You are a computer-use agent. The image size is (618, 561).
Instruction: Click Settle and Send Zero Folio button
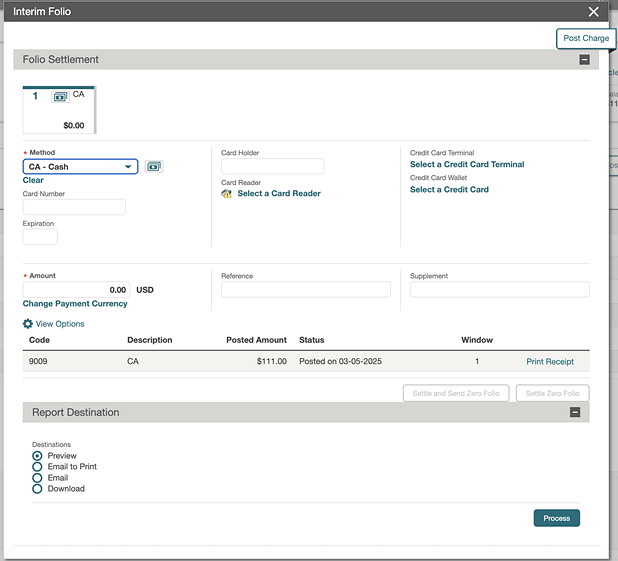456,393
